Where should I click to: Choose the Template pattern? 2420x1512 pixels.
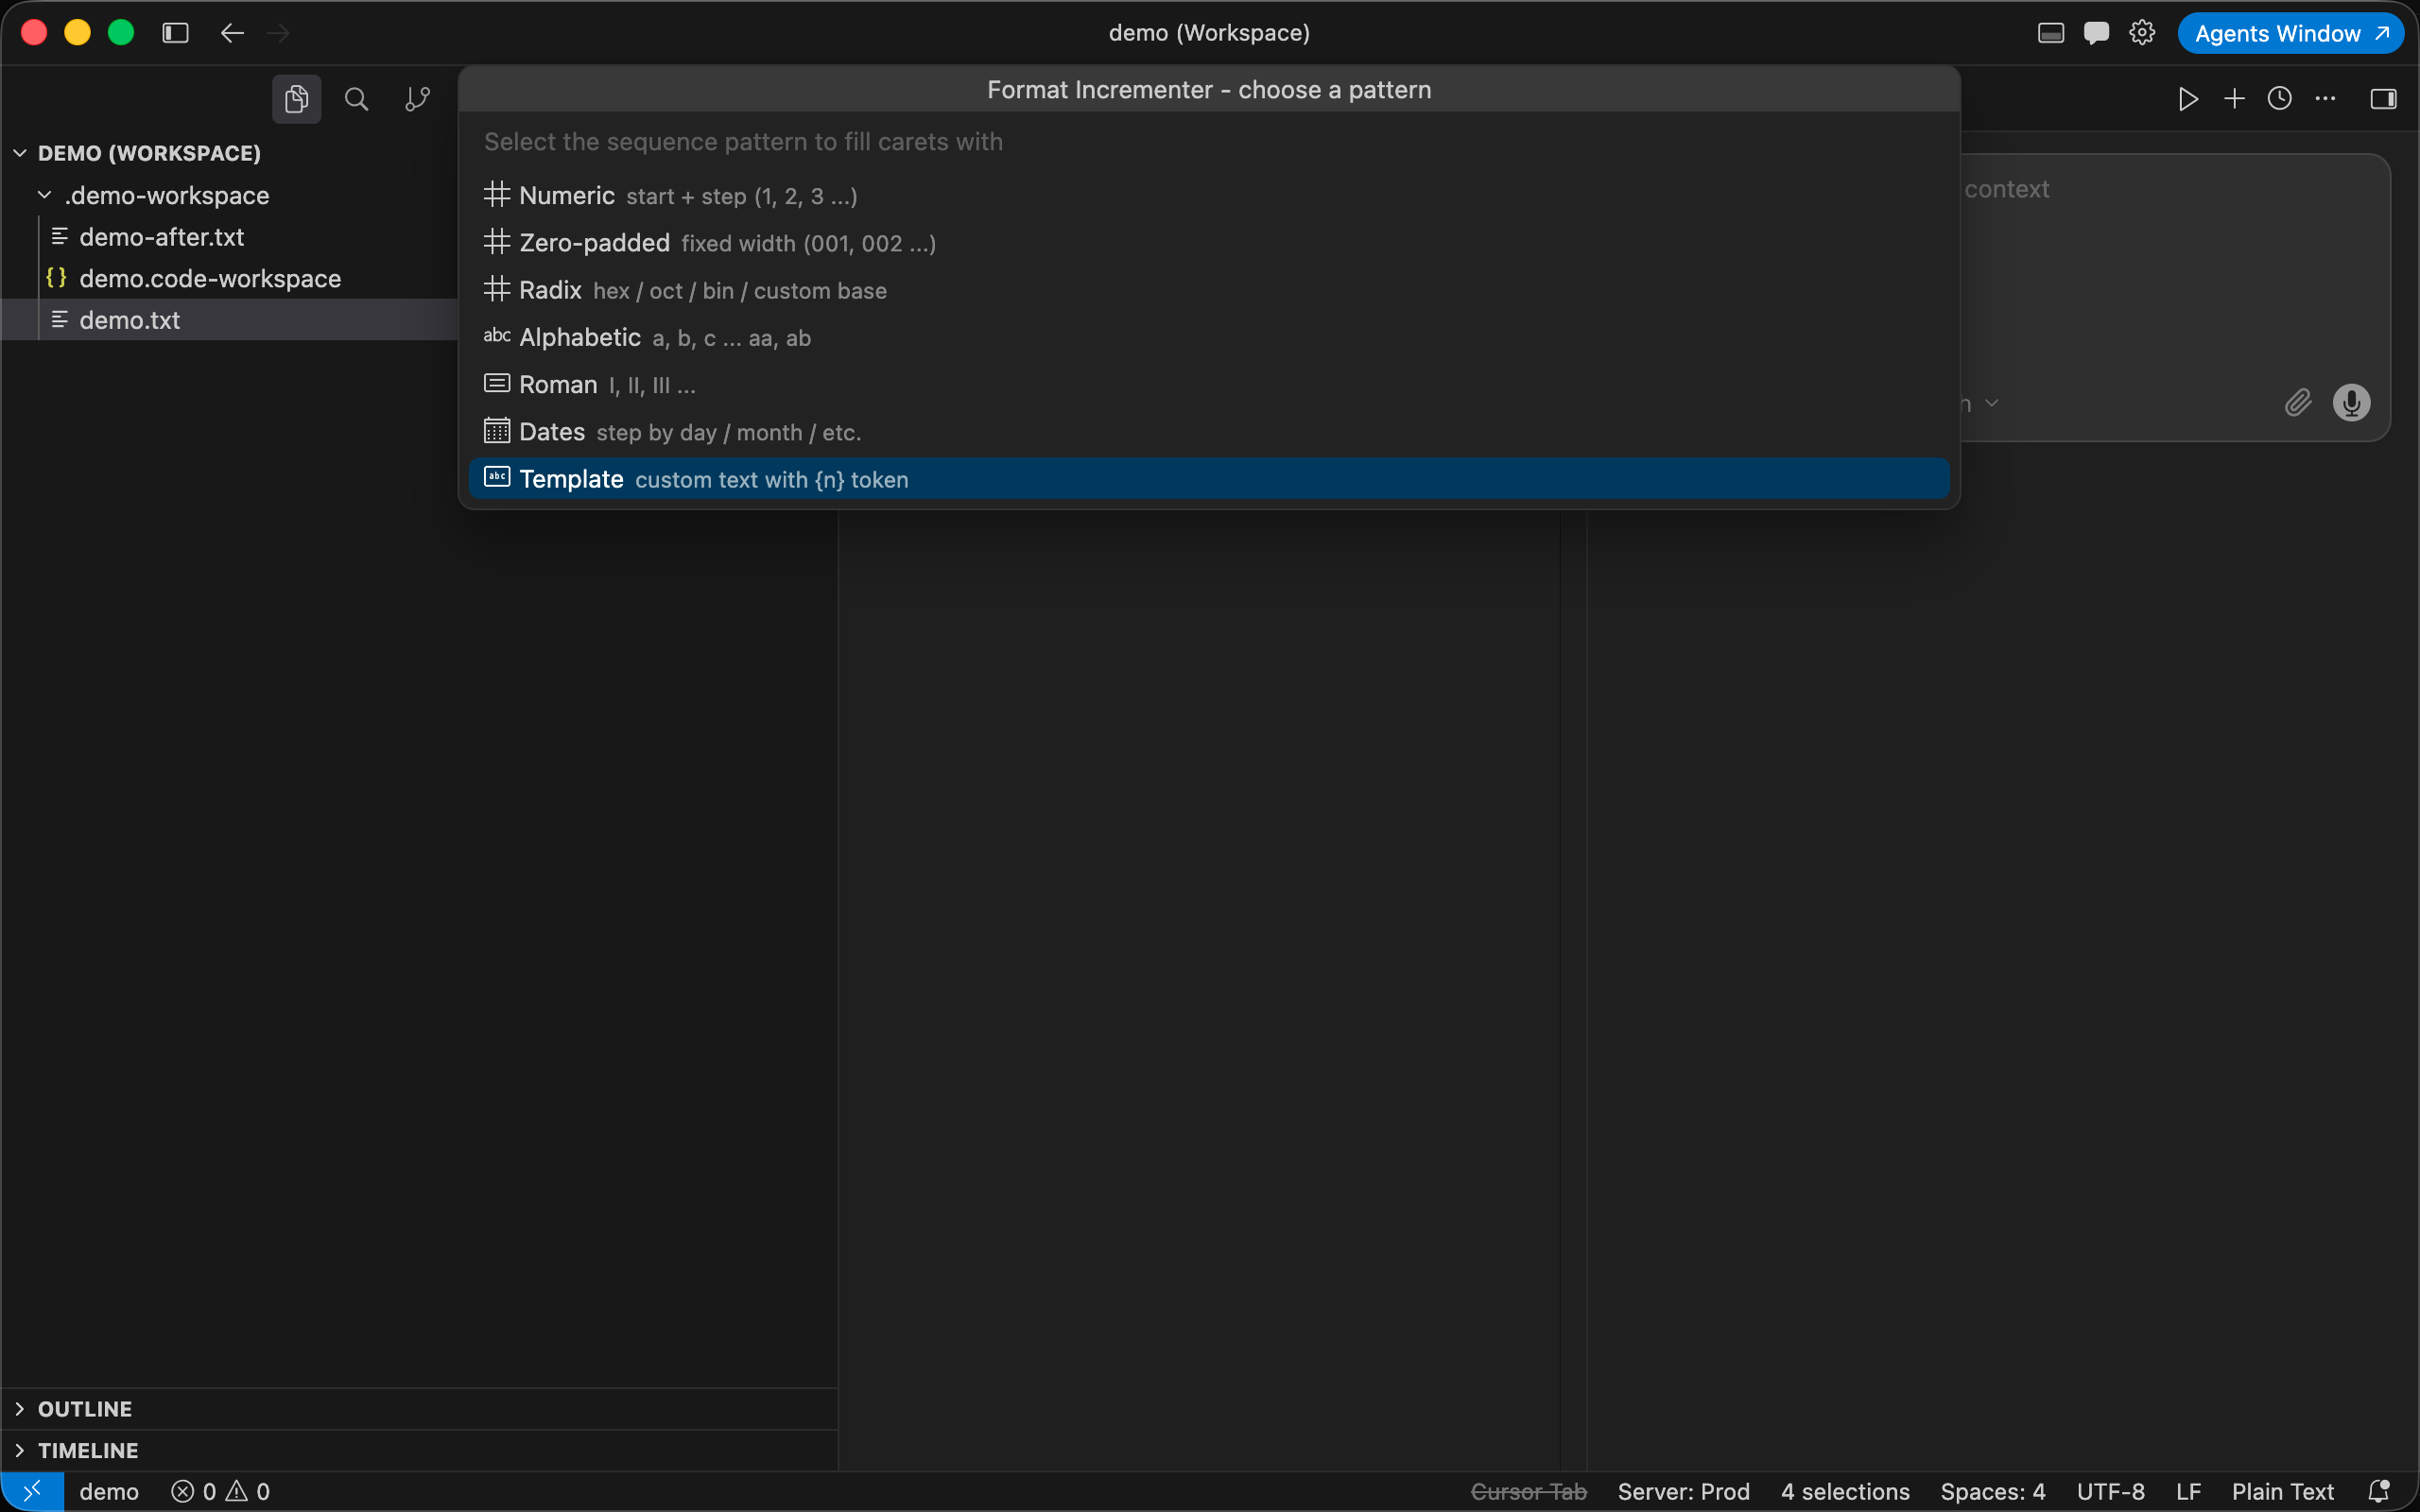click(1209, 479)
